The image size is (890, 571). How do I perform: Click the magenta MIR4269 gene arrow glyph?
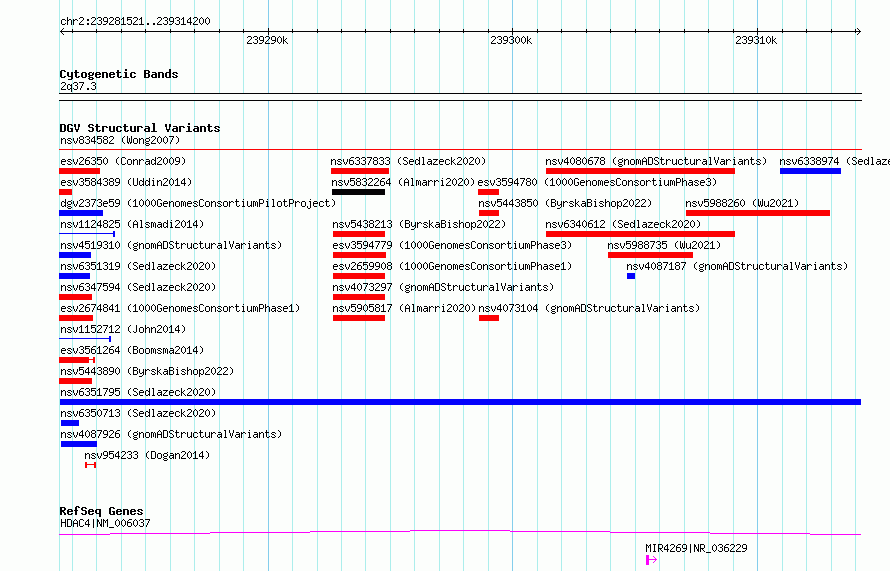(652, 560)
